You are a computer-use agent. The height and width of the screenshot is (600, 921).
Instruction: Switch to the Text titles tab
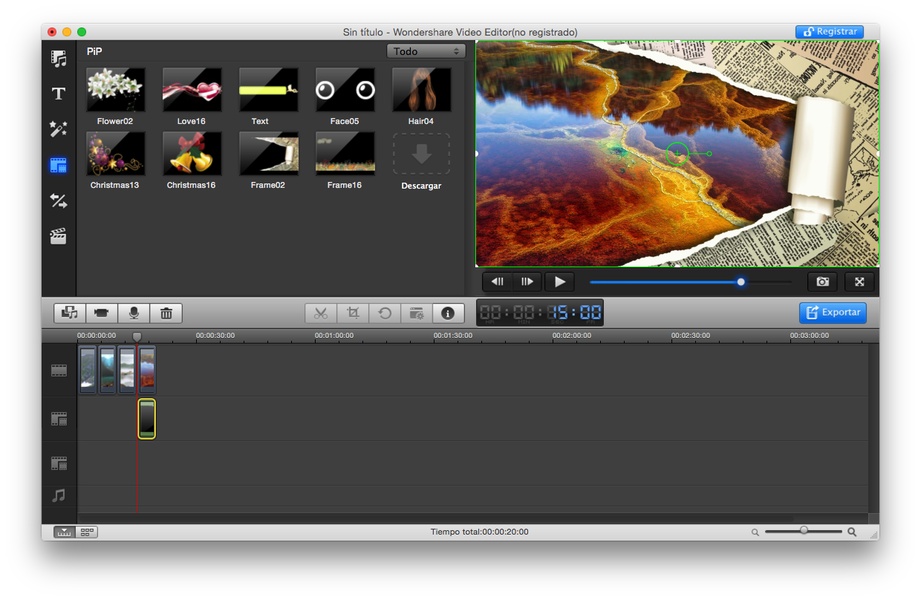pyautogui.click(x=59, y=94)
